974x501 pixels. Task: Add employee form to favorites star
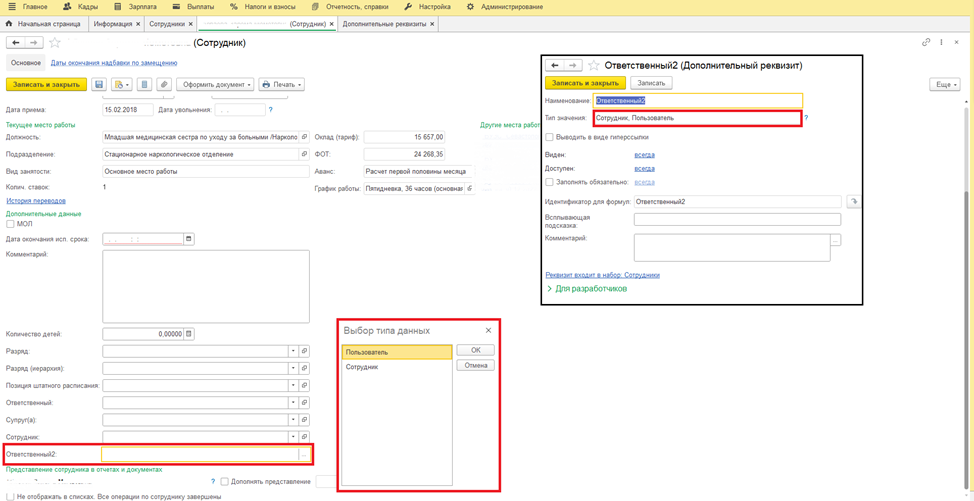point(55,43)
